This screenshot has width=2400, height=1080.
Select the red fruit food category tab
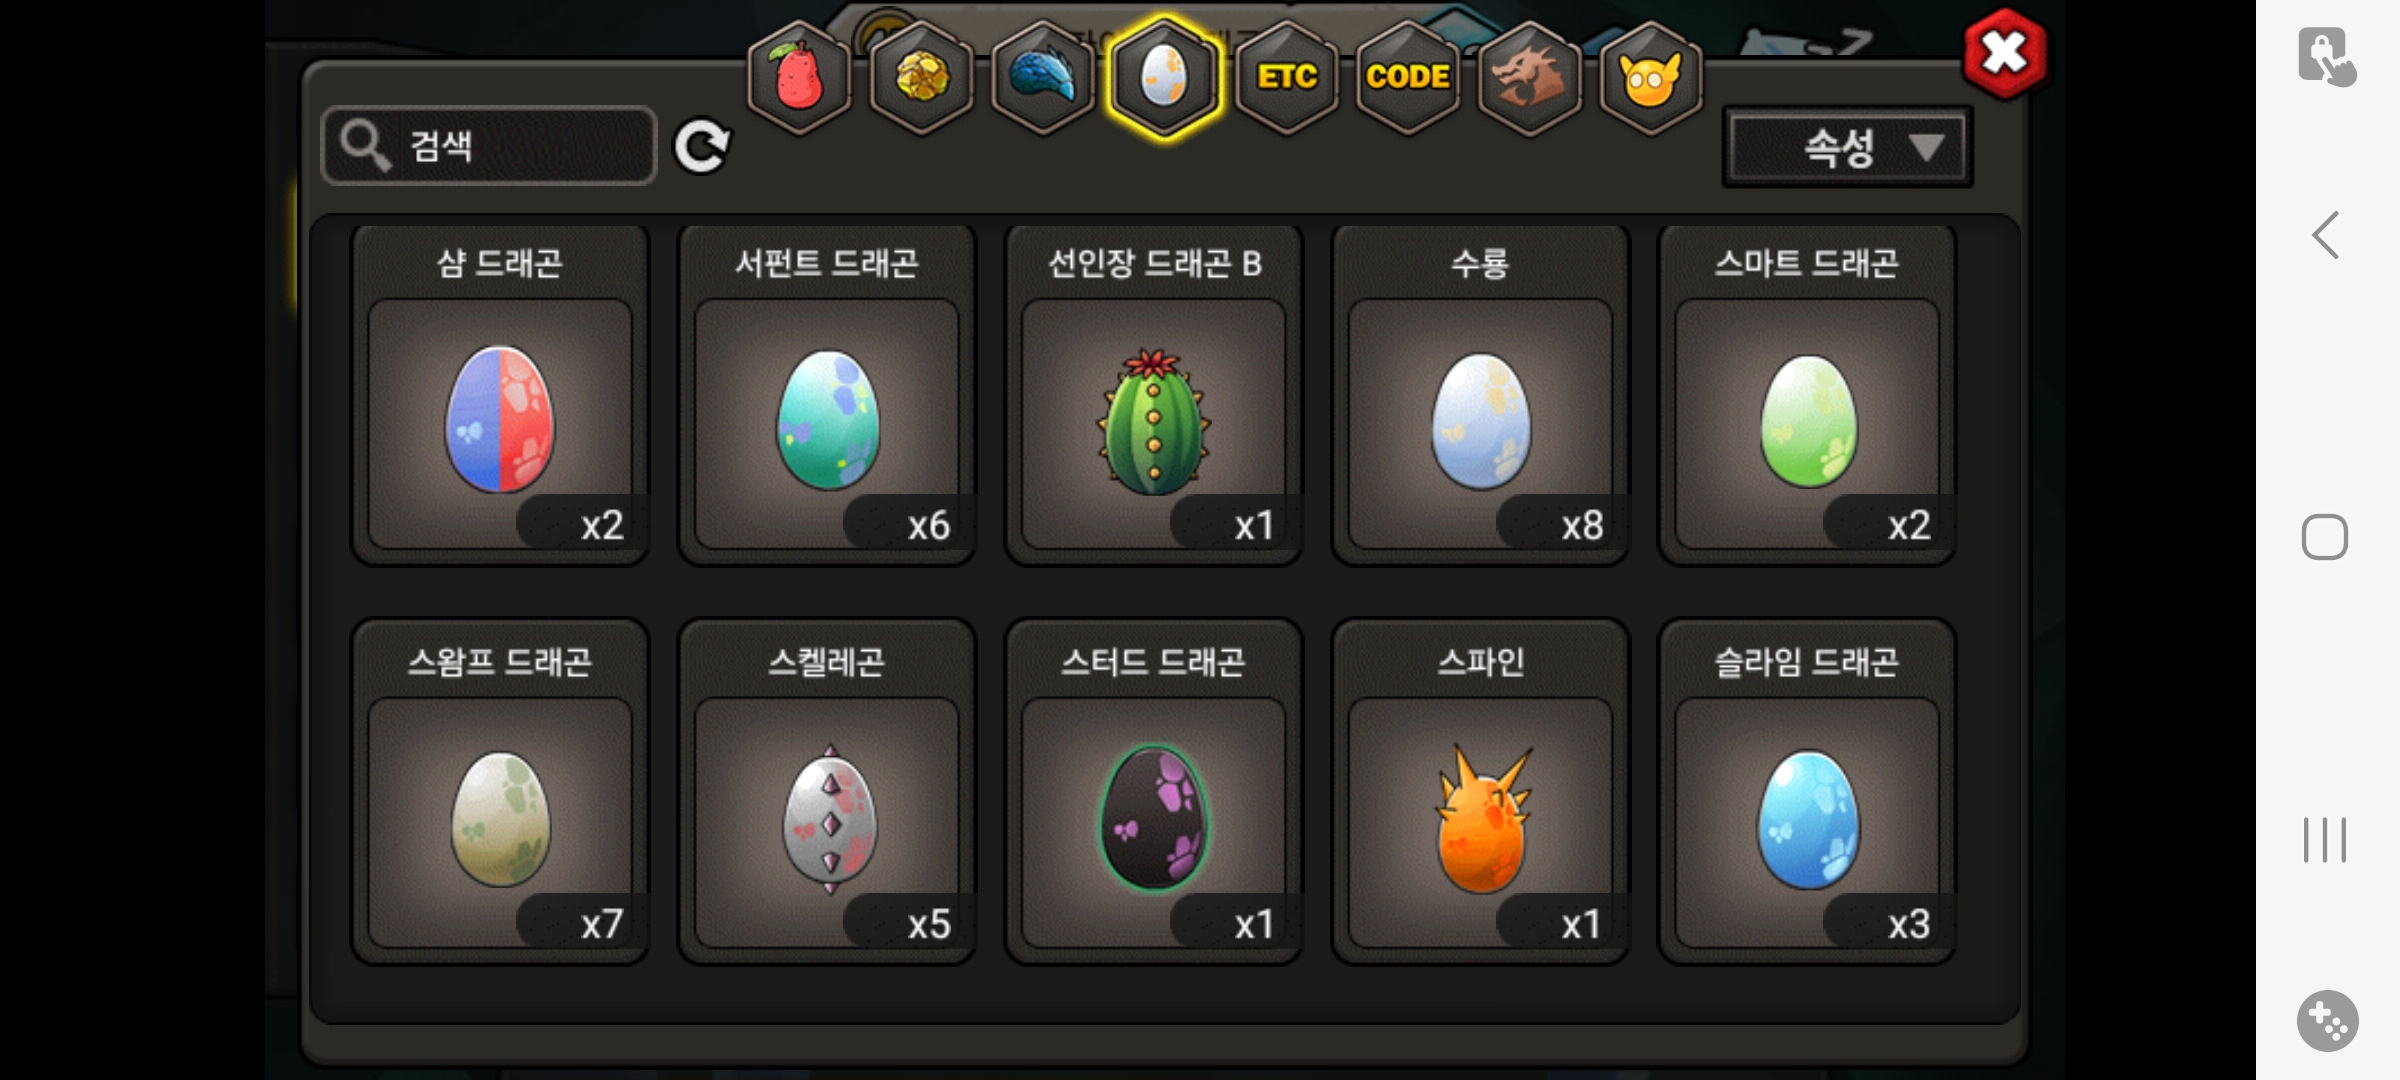click(x=799, y=77)
